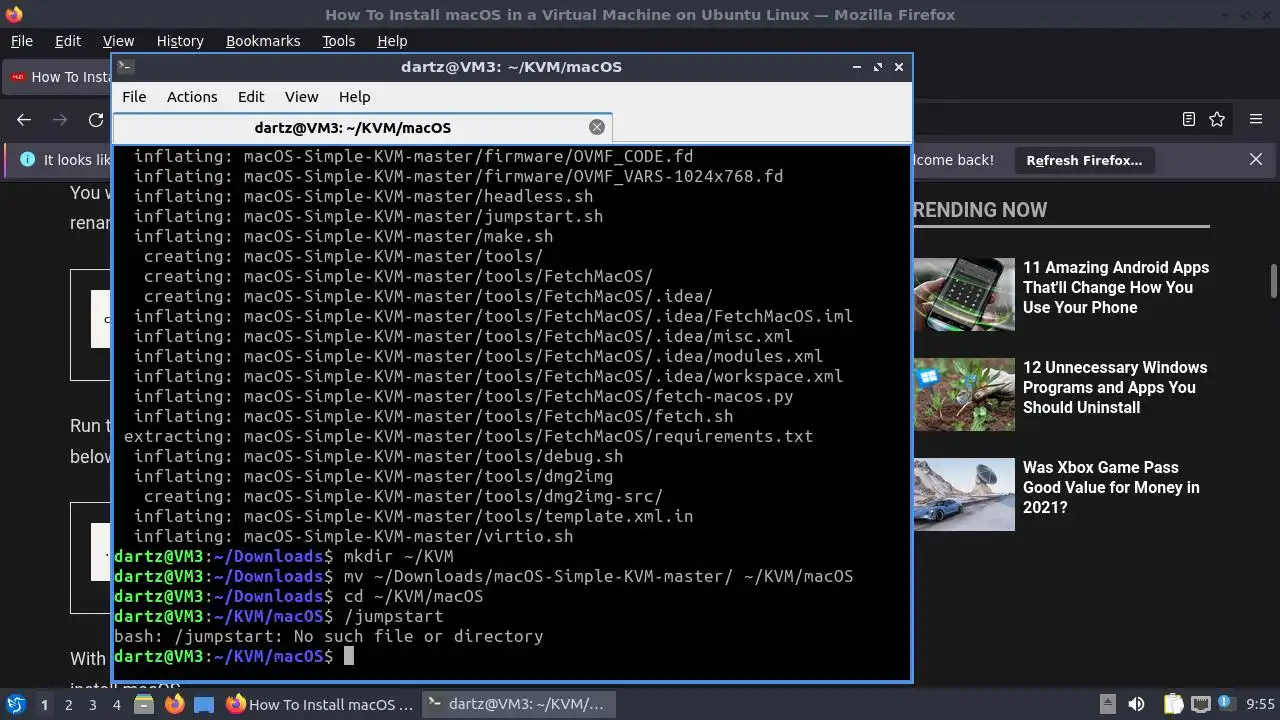The image size is (1280, 720).
Task: Click the Android apps phone thumbnail
Action: [x=964, y=294]
